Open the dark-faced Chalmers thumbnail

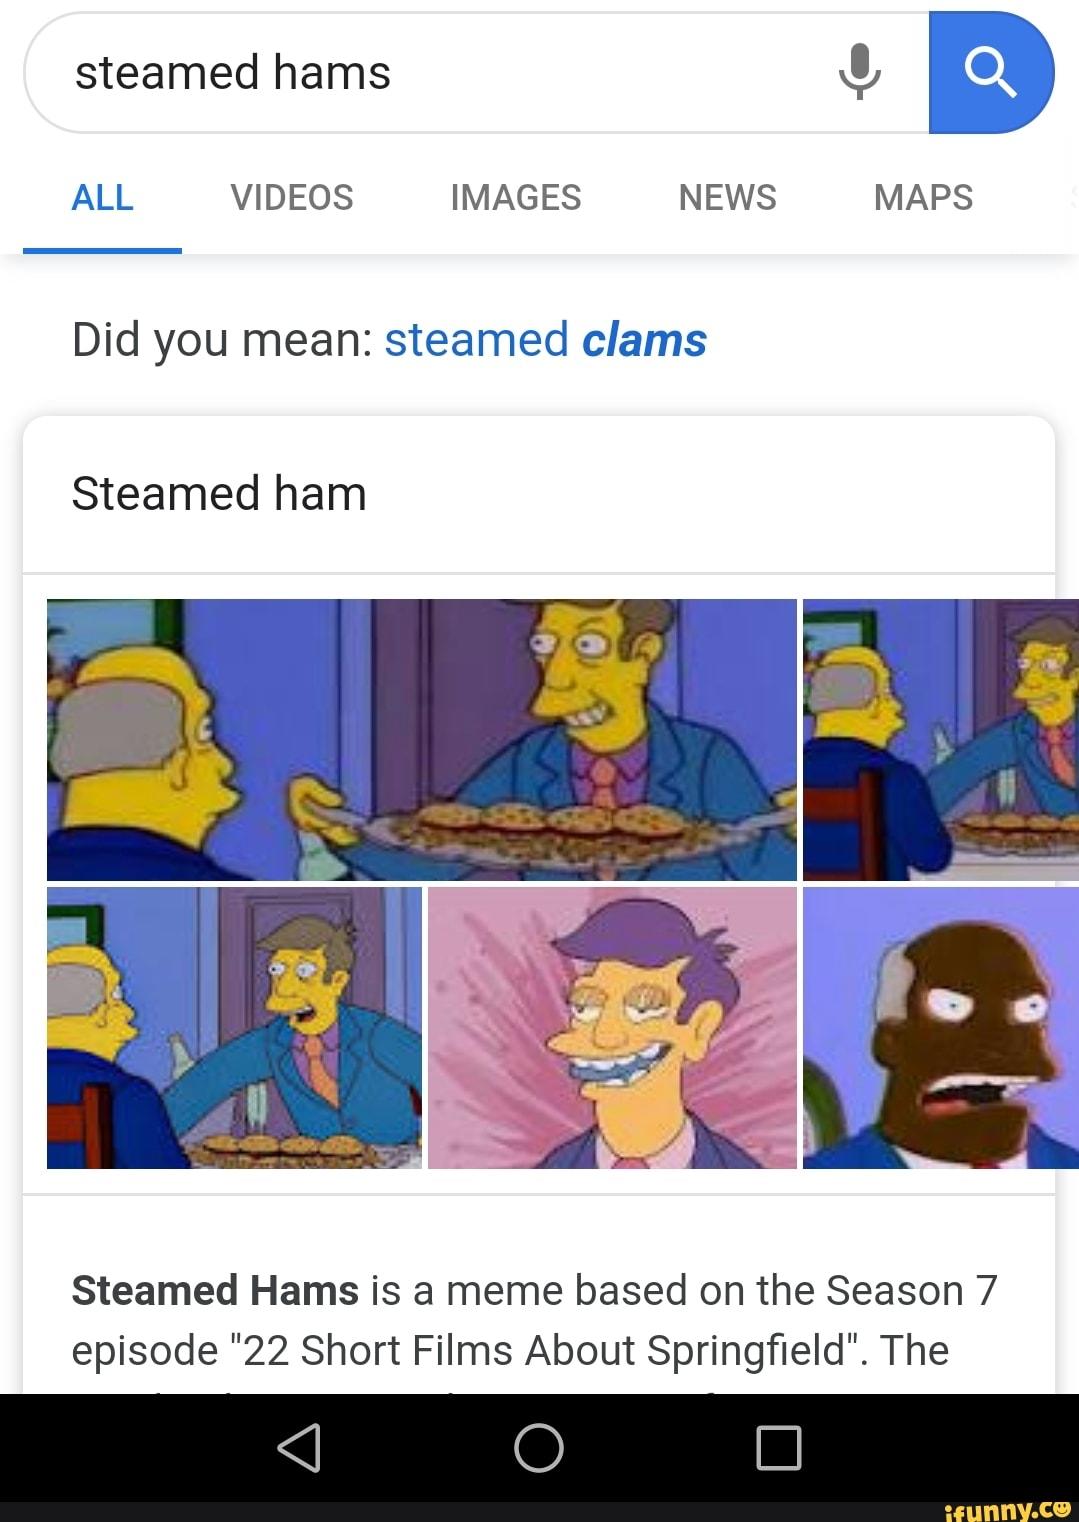pyautogui.click(x=941, y=1028)
